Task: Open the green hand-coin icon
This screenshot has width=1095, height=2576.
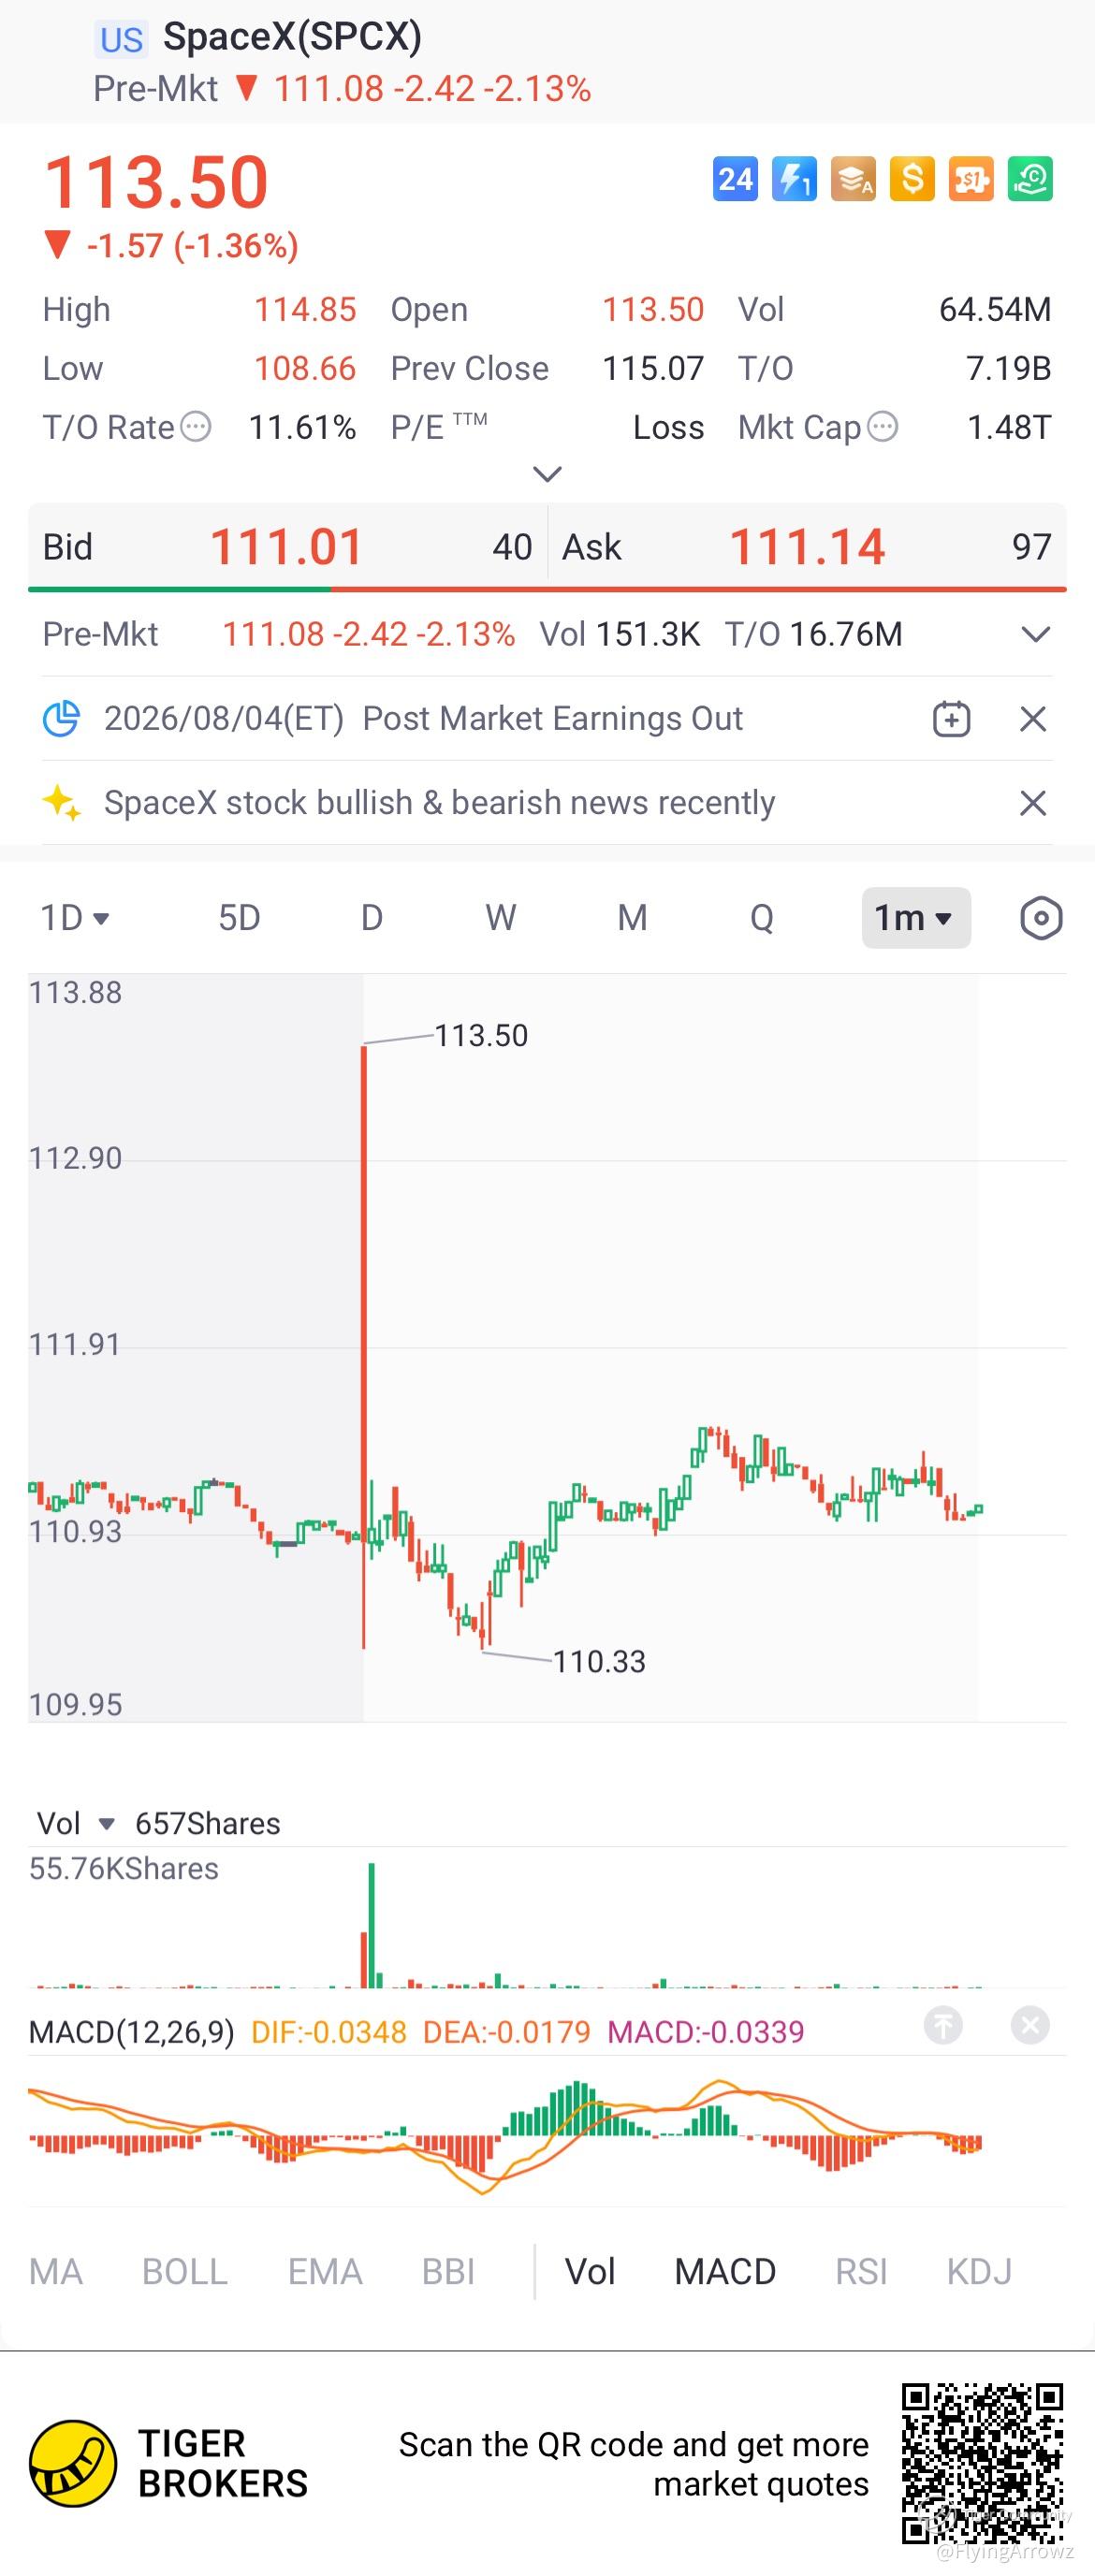Action: coord(1030,179)
